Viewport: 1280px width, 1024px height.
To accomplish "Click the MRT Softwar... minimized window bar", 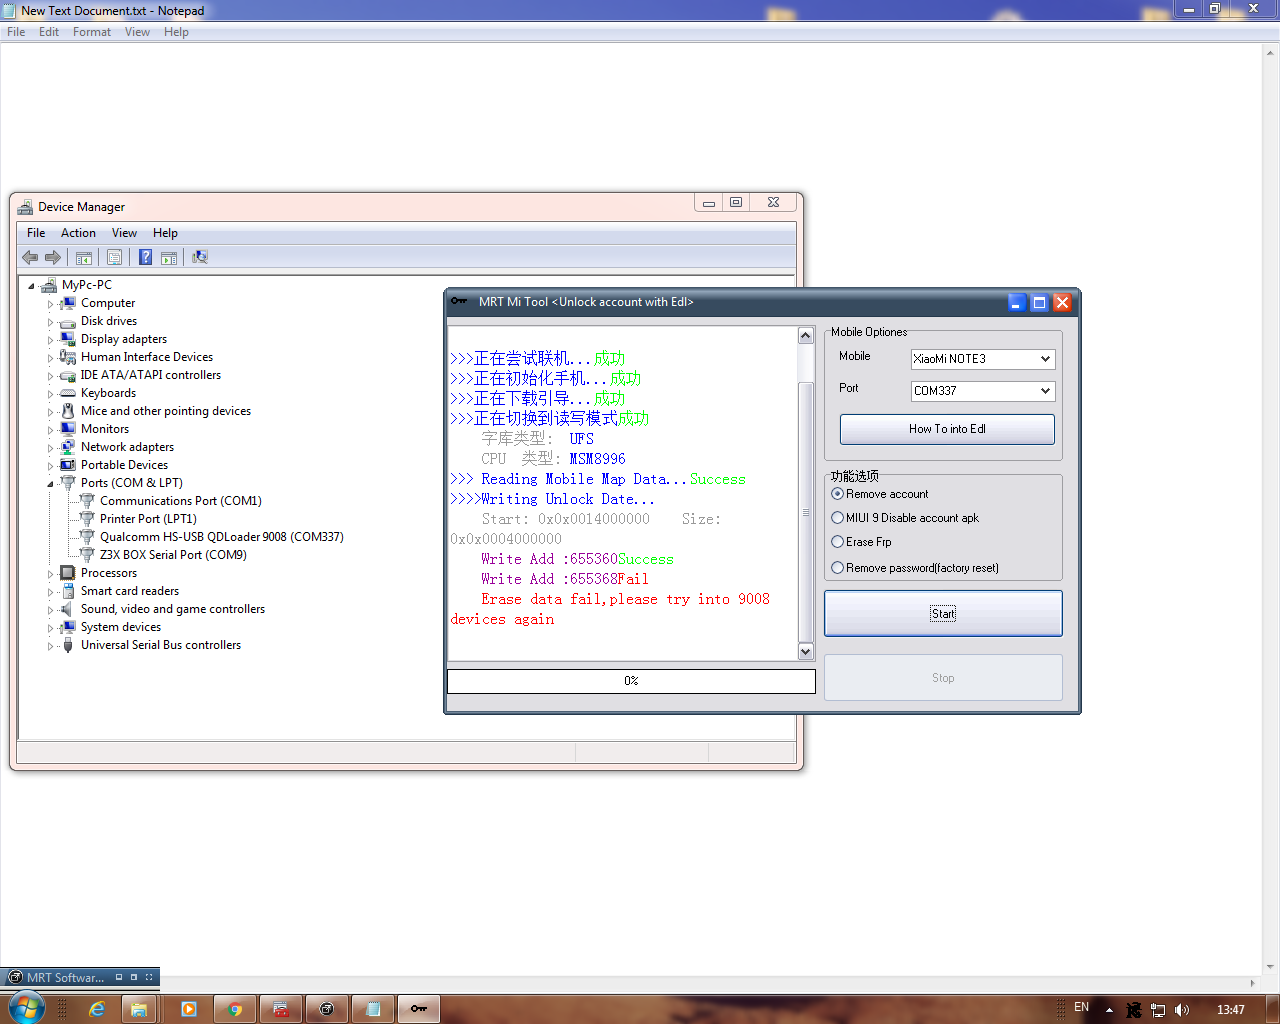I will pos(79,977).
